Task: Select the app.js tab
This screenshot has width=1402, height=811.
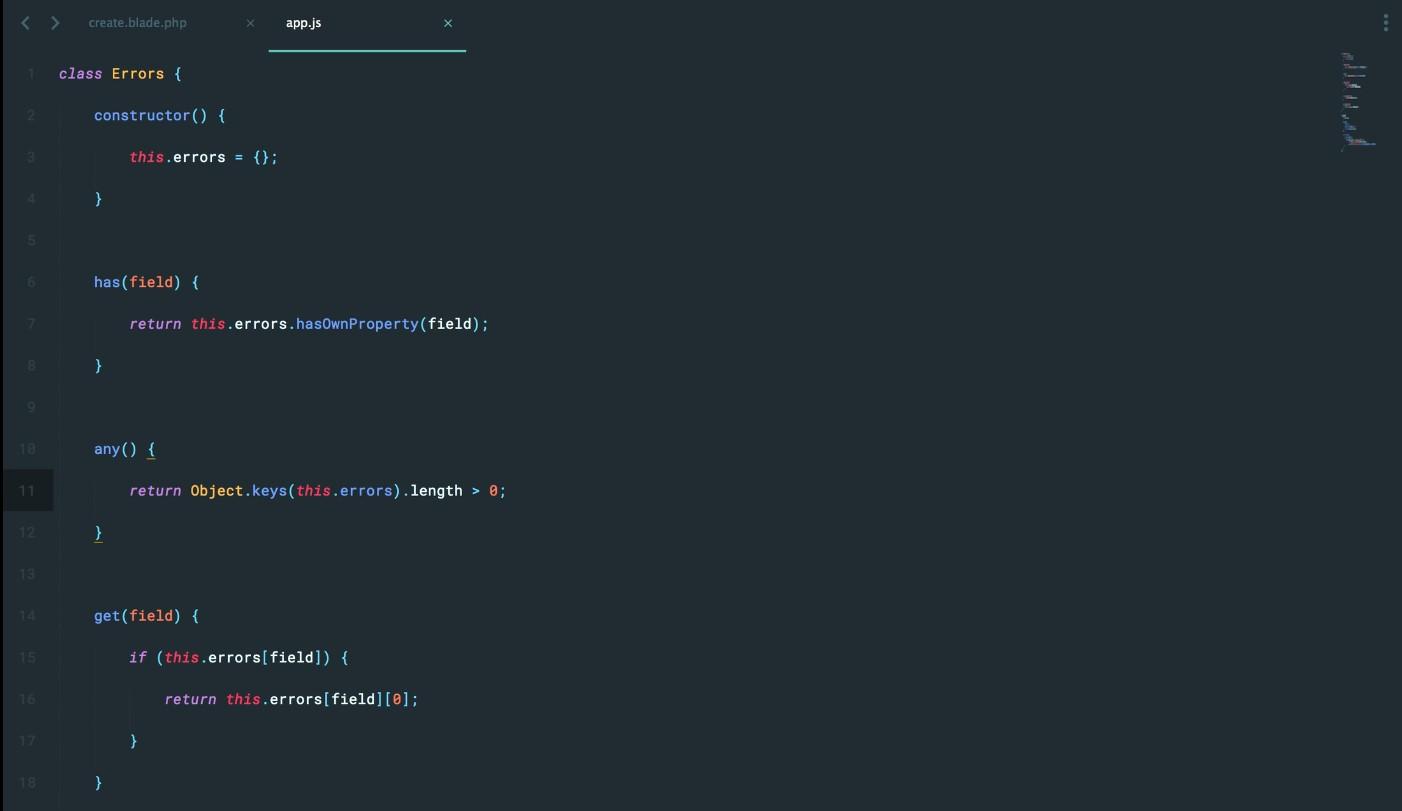Action: [x=304, y=23]
